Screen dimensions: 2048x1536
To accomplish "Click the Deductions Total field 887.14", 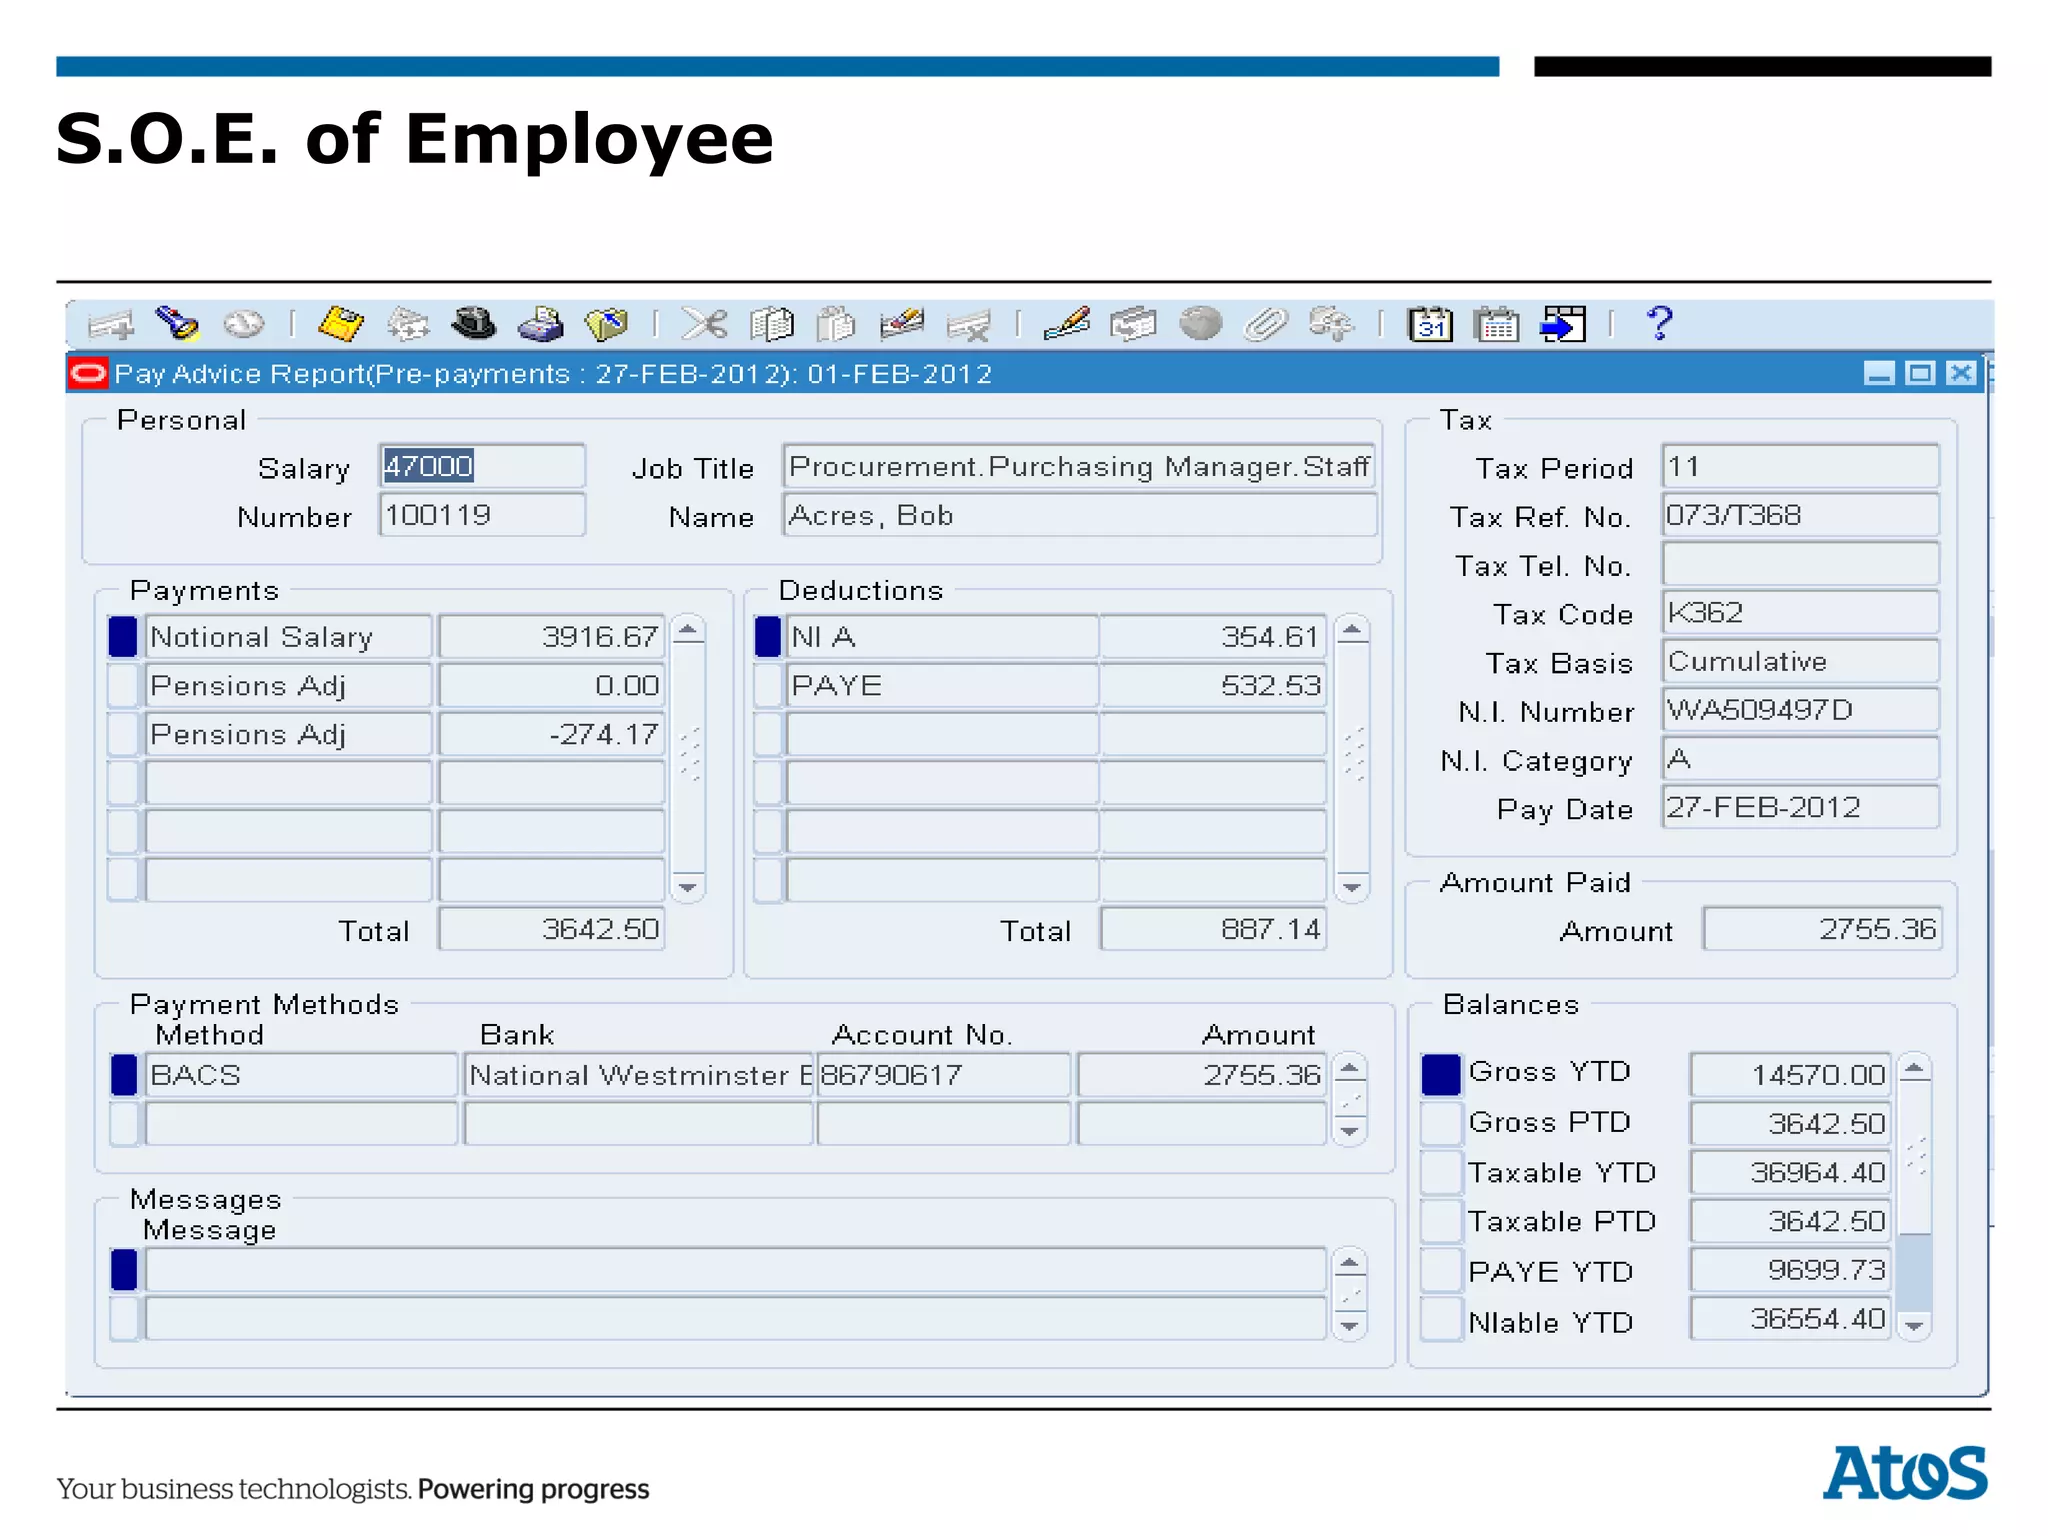I will point(1213,929).
